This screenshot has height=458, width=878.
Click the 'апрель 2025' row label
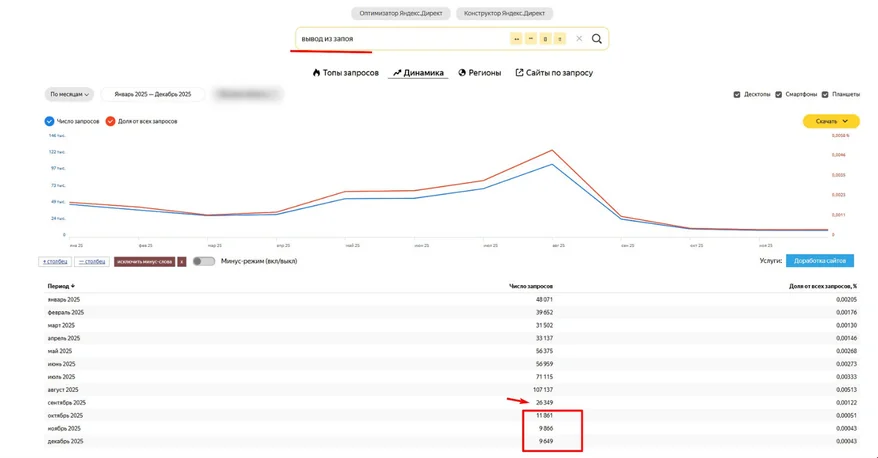(64, 338)
